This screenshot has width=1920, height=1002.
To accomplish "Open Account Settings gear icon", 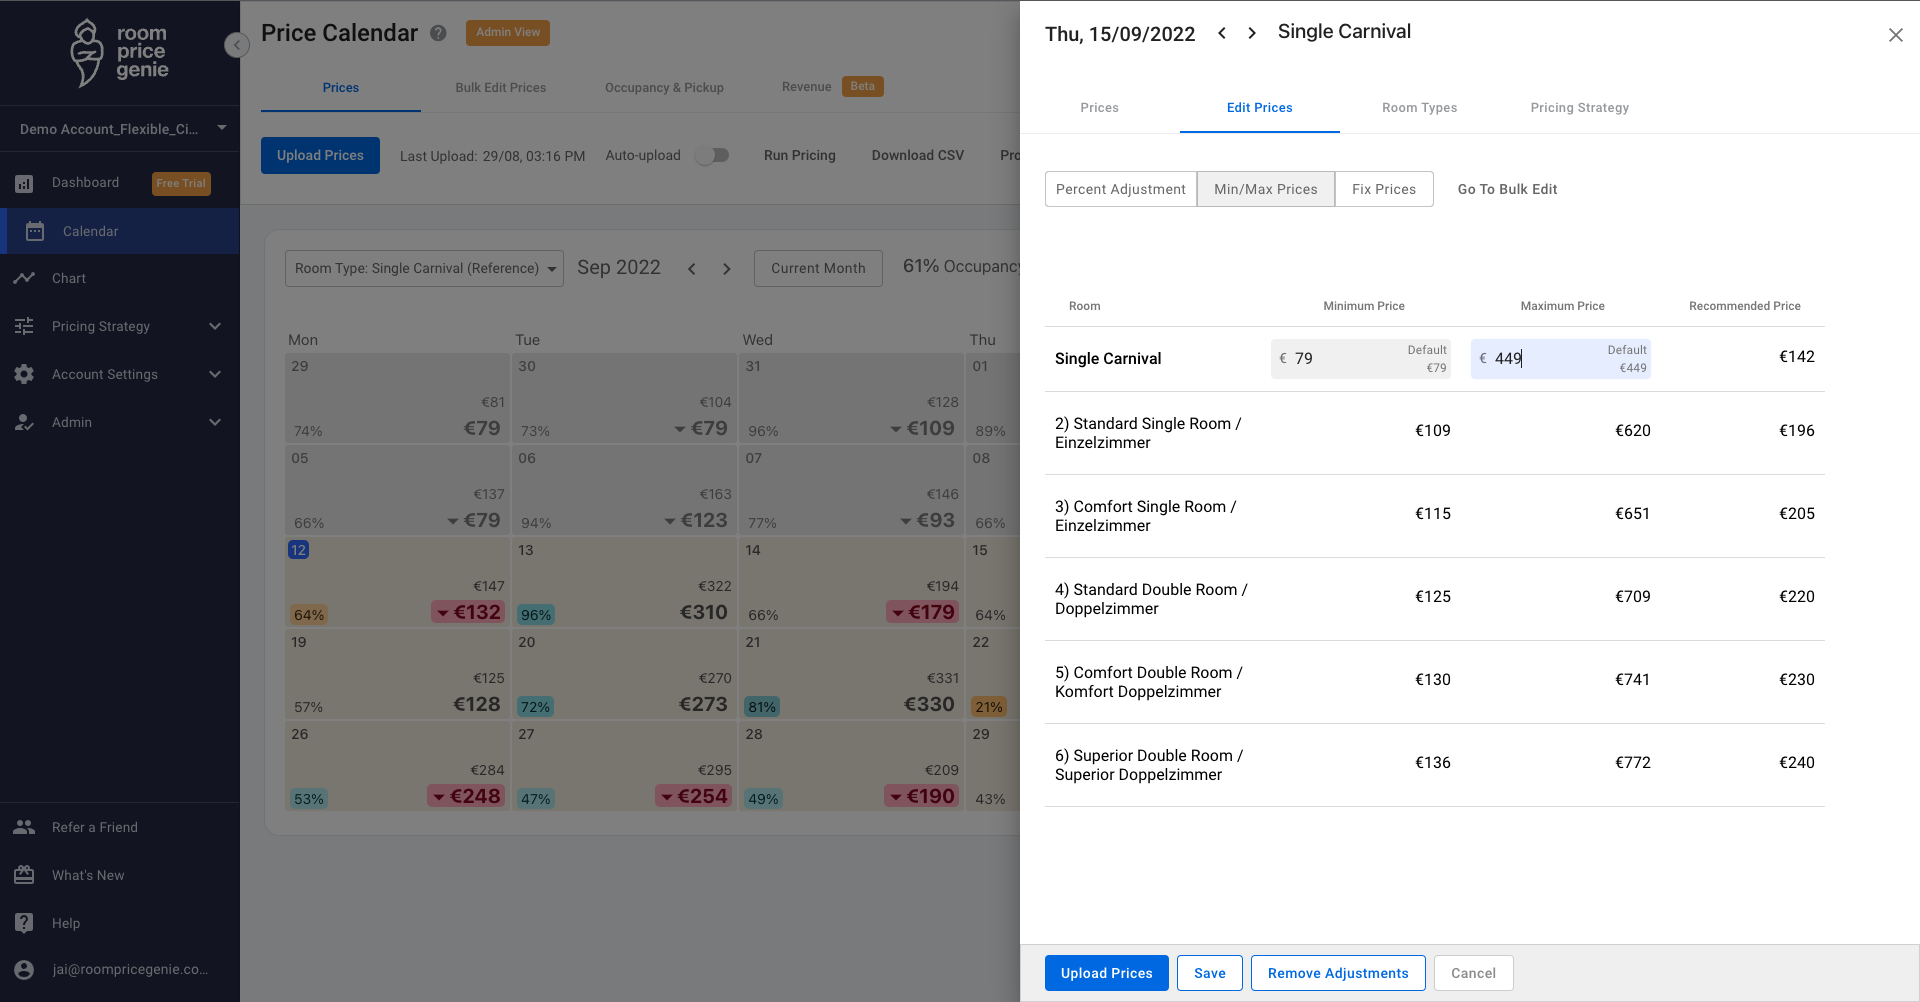I will [x=24, y=374].
